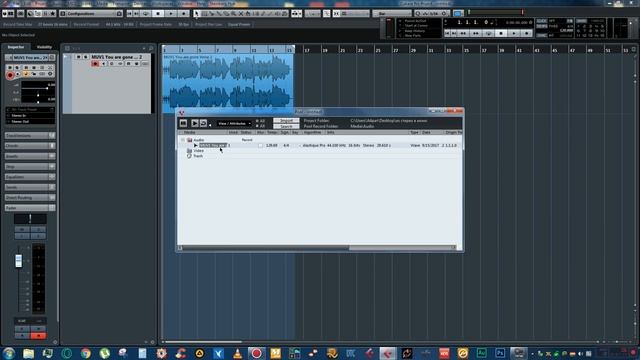Viewport: 640px width, 360px height.
Task: Click Record in the top toolbar transport
Action: (x=184, y=13)
